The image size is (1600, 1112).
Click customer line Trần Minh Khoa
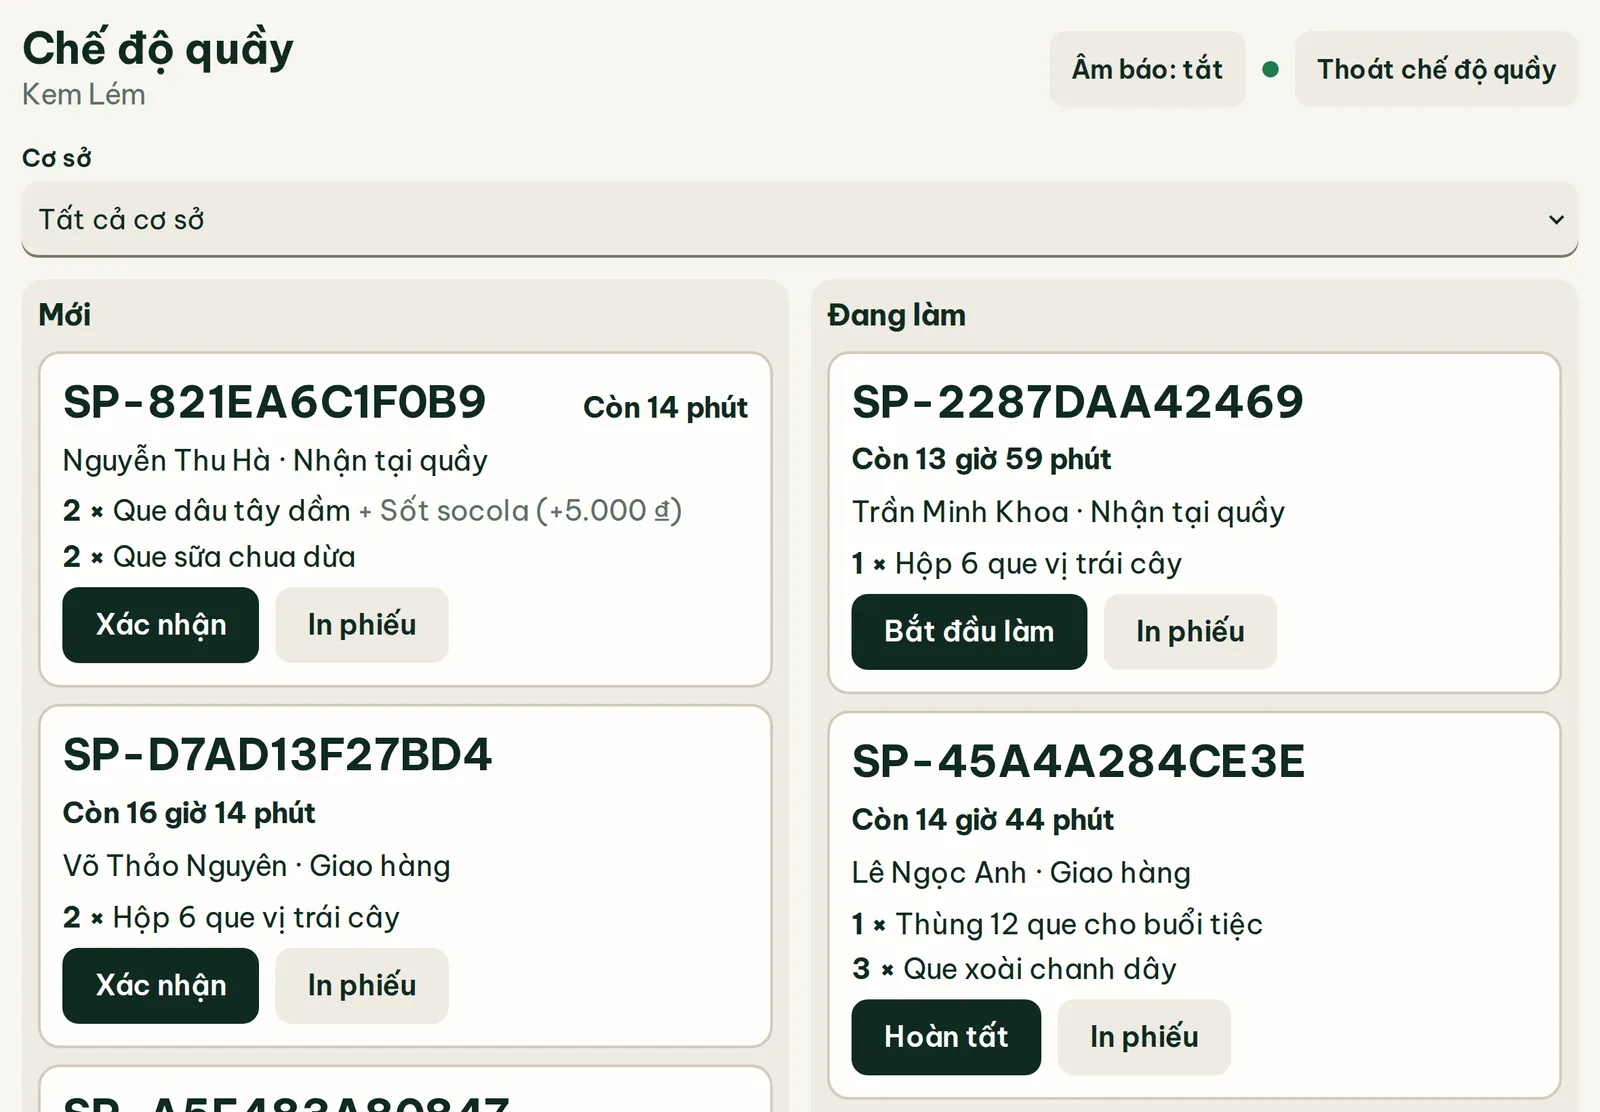[1068, 512]
